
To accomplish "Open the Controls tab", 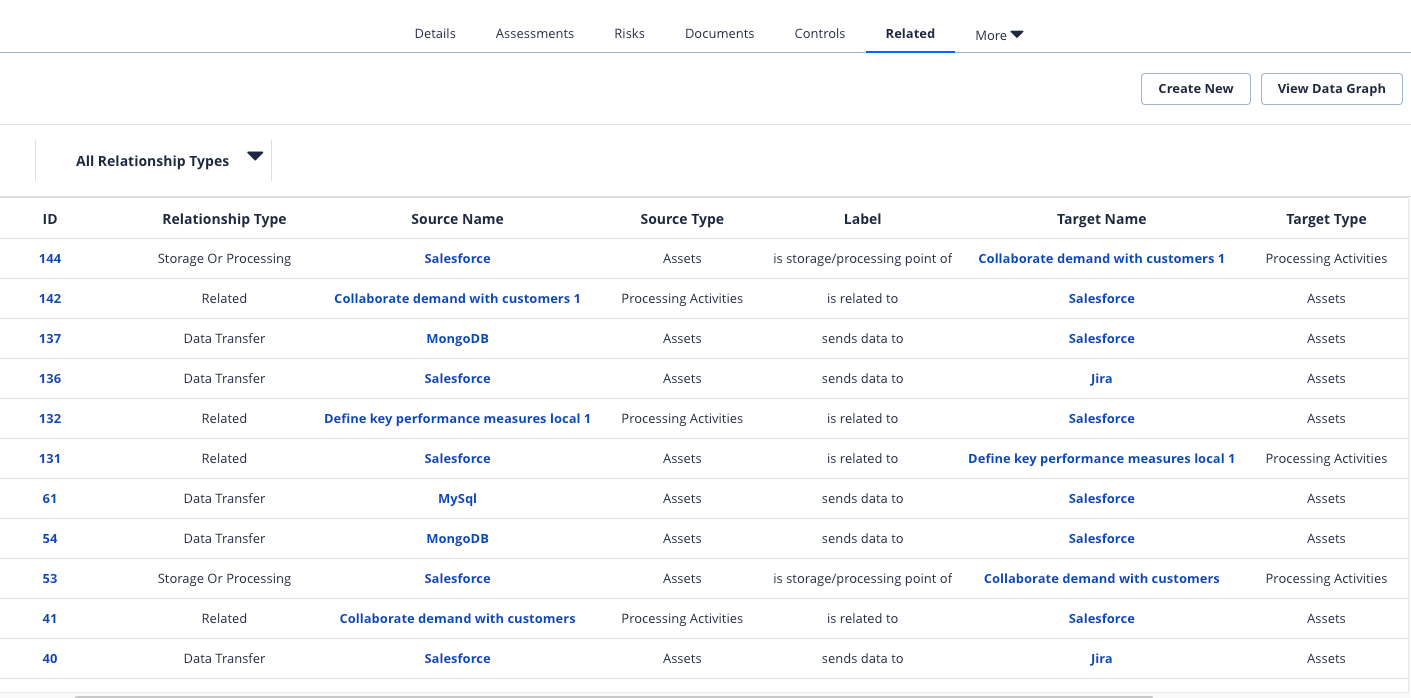I will [x=819, y=33].
